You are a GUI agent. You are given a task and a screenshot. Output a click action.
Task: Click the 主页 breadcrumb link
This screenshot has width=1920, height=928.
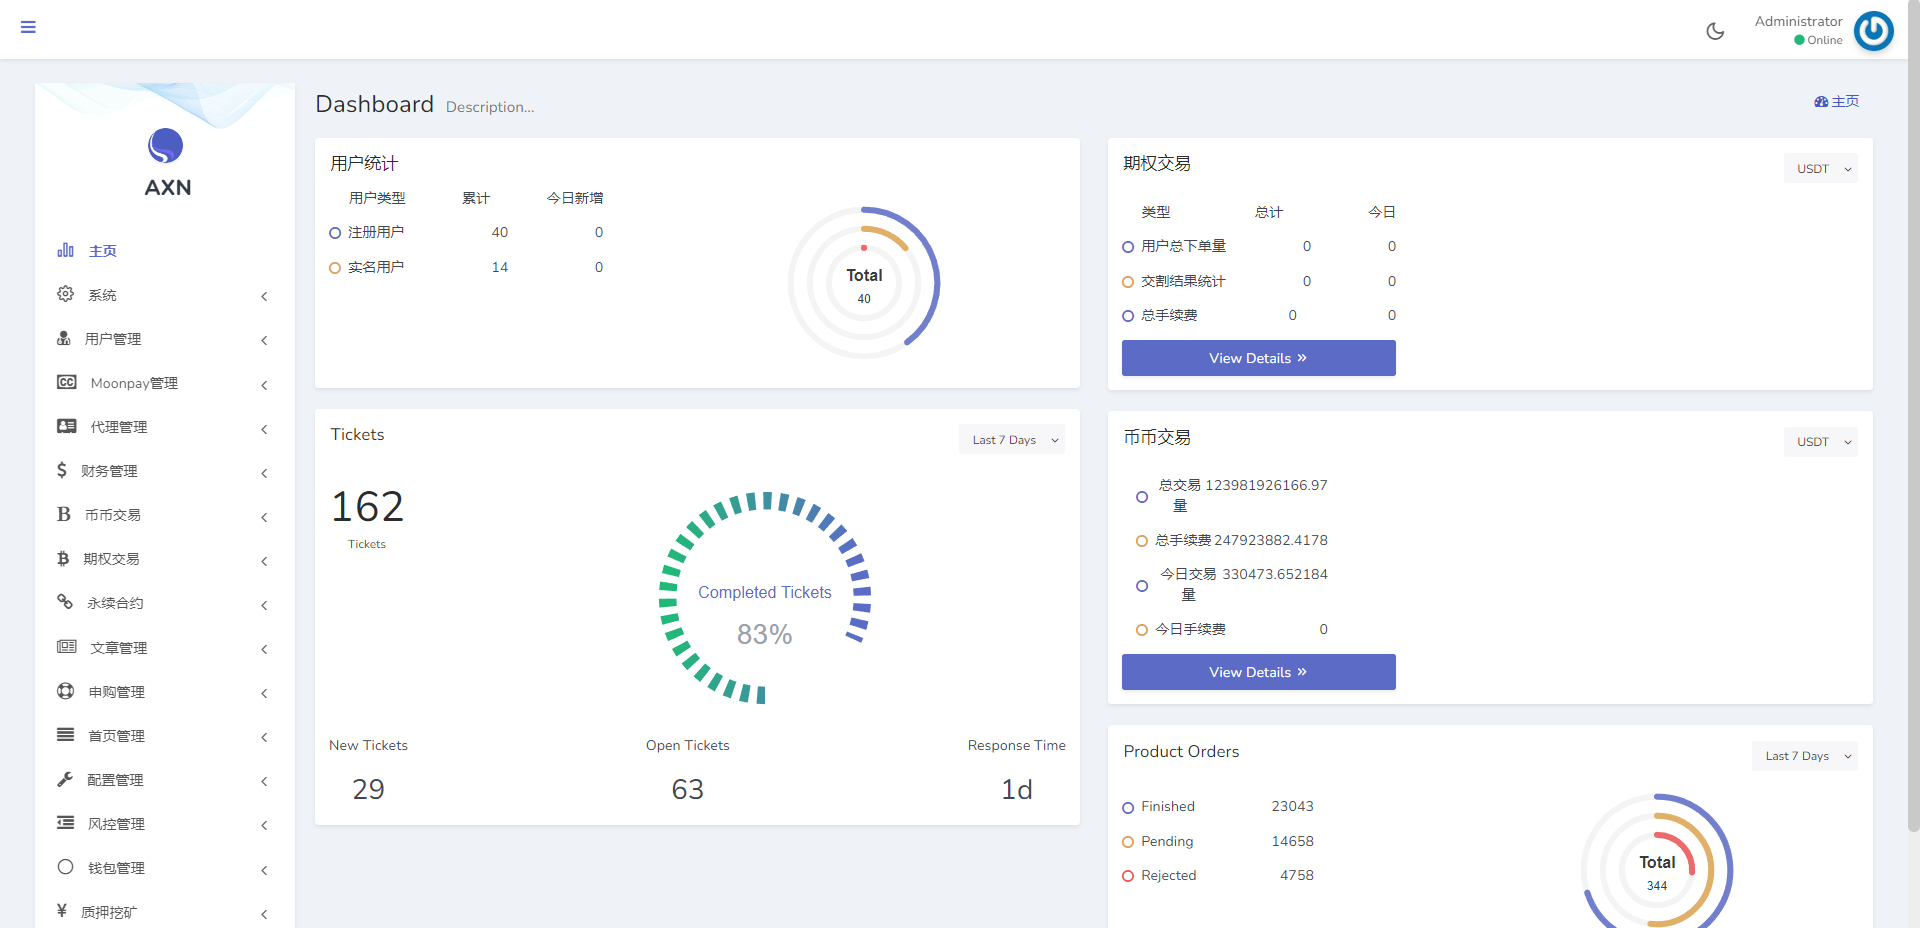pos(1837,102)
